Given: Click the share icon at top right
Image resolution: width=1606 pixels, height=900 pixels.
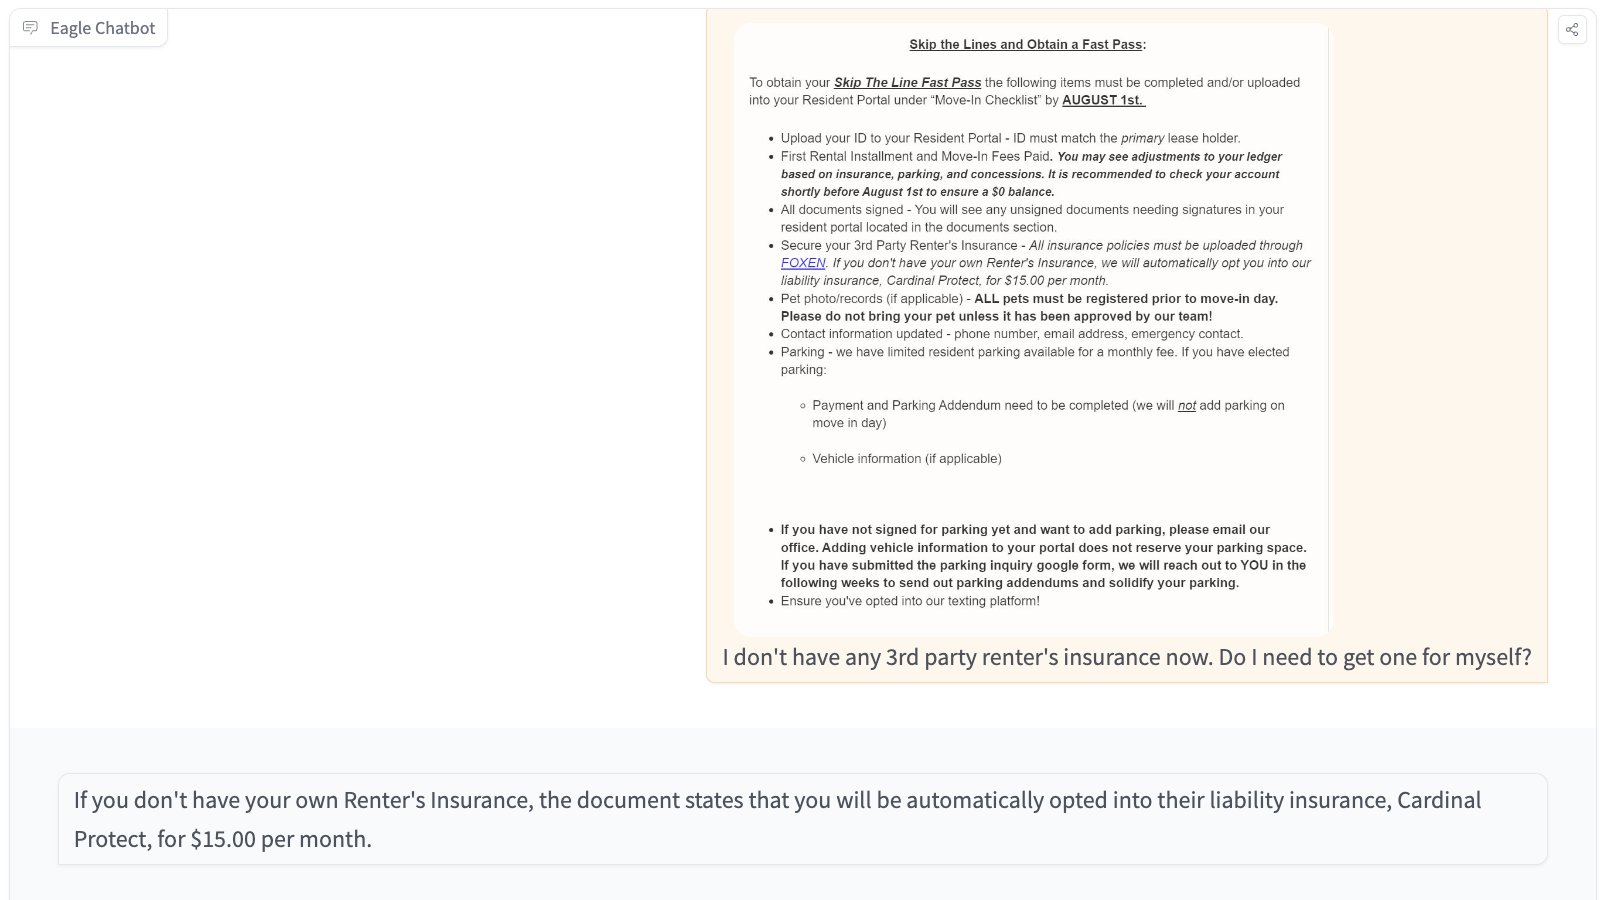Looking at the screenshot, I should click(1572, 29).
